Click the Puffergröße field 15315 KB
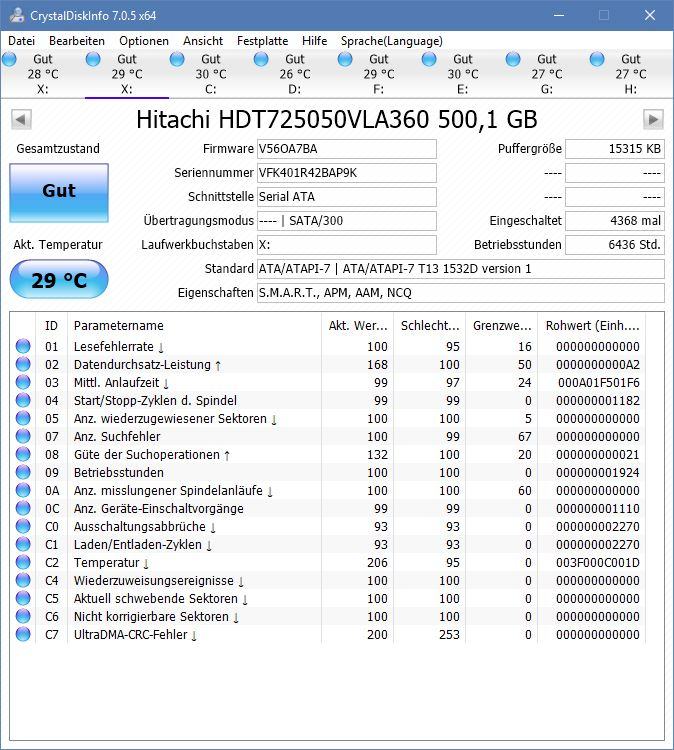674x750 pixels. pyautogui.click(x=615, y=149)
